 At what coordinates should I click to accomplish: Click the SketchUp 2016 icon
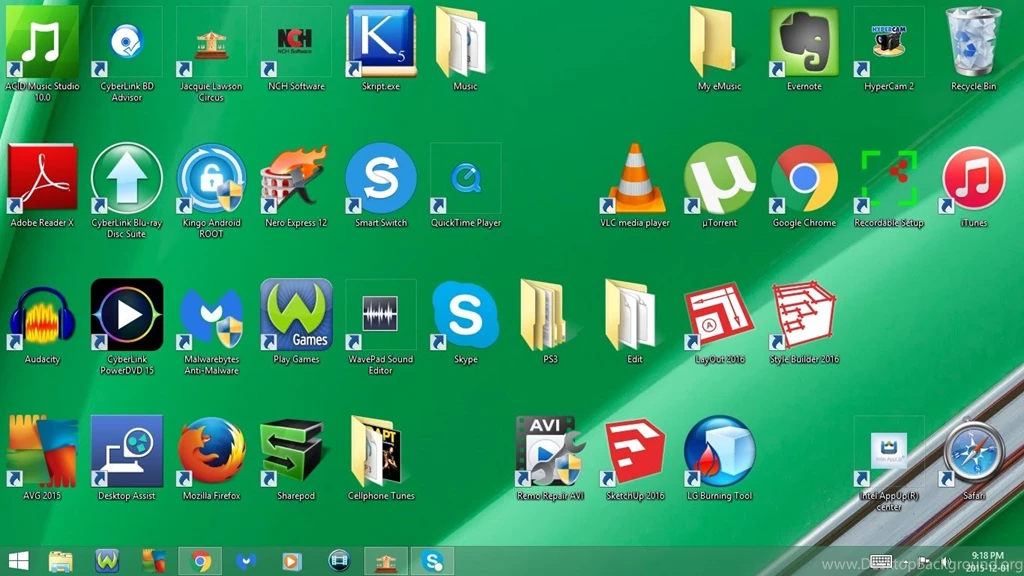[635, 452]
